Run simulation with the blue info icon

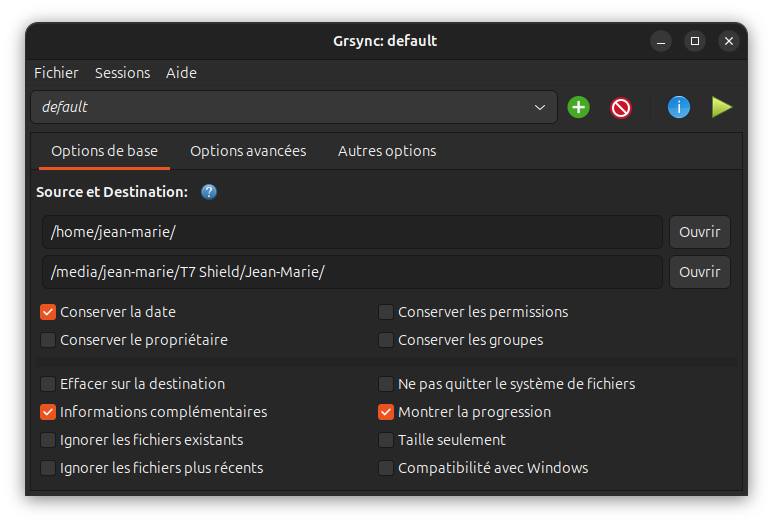[679, 107]
